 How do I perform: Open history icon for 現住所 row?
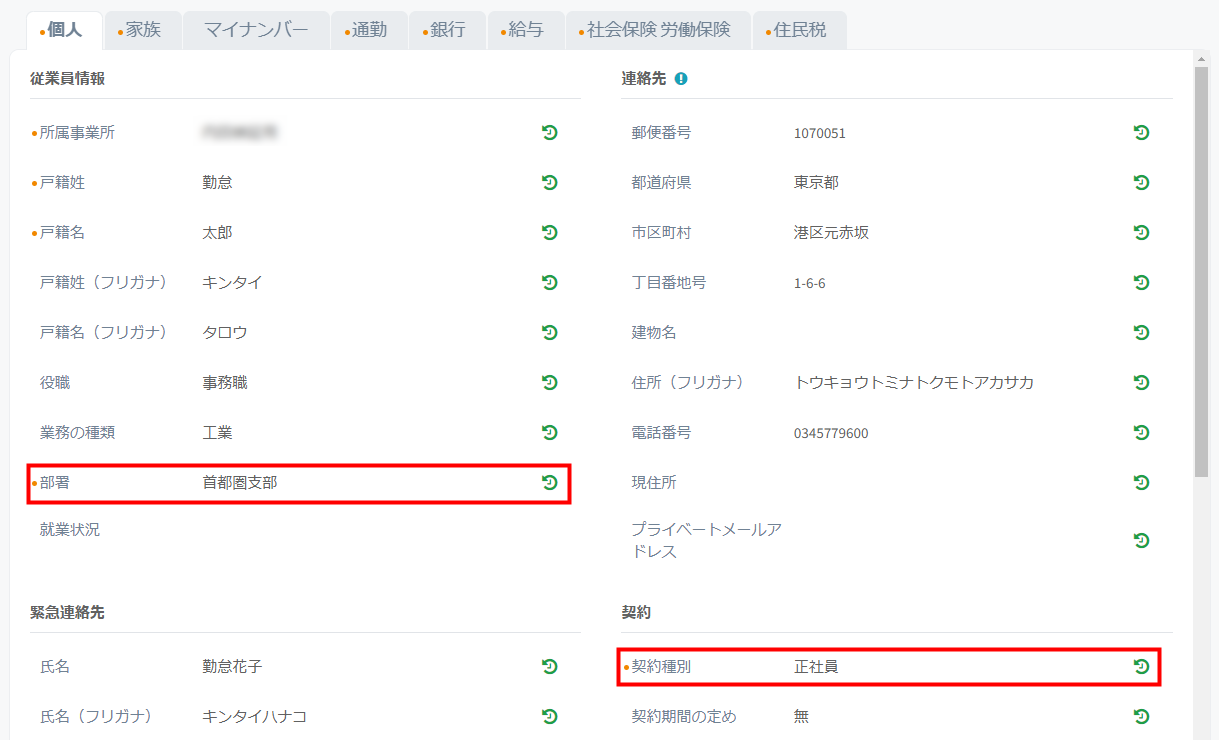1141,482
